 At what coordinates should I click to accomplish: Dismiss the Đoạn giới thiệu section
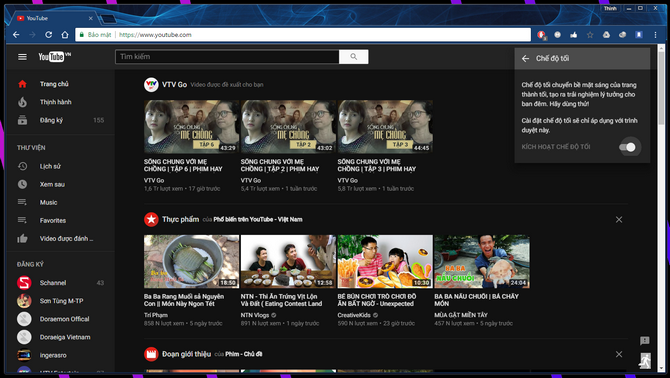click(619, 354)
